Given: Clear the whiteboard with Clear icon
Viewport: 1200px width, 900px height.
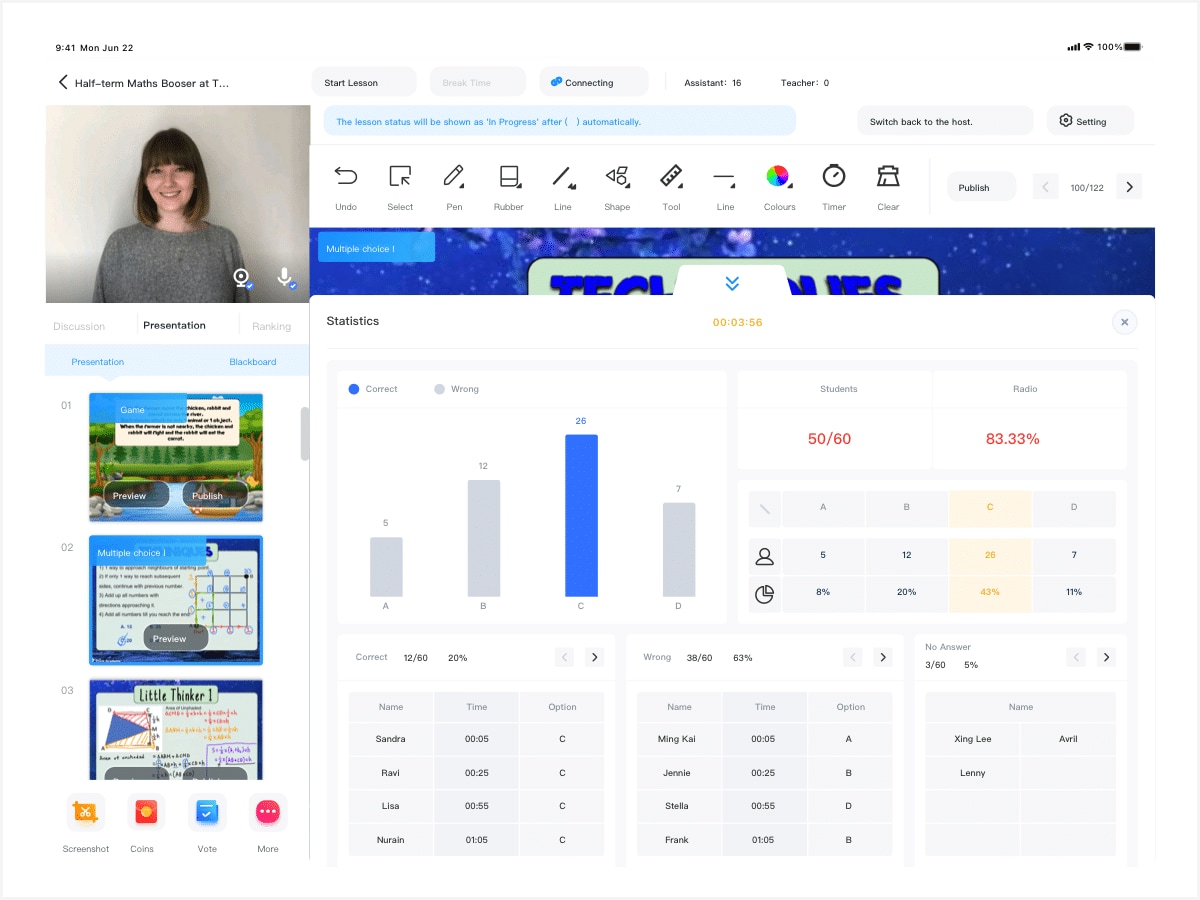Looking at the screenshot, I should [888, 177].
